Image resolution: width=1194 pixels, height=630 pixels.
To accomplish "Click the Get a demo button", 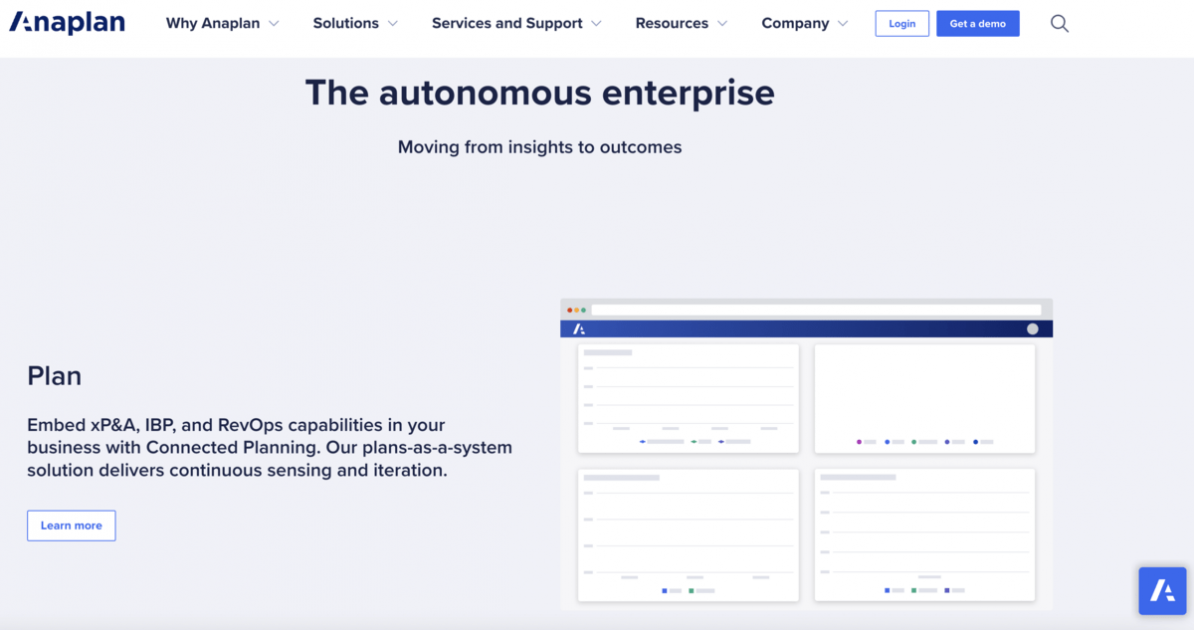I will tap(977, 23).
